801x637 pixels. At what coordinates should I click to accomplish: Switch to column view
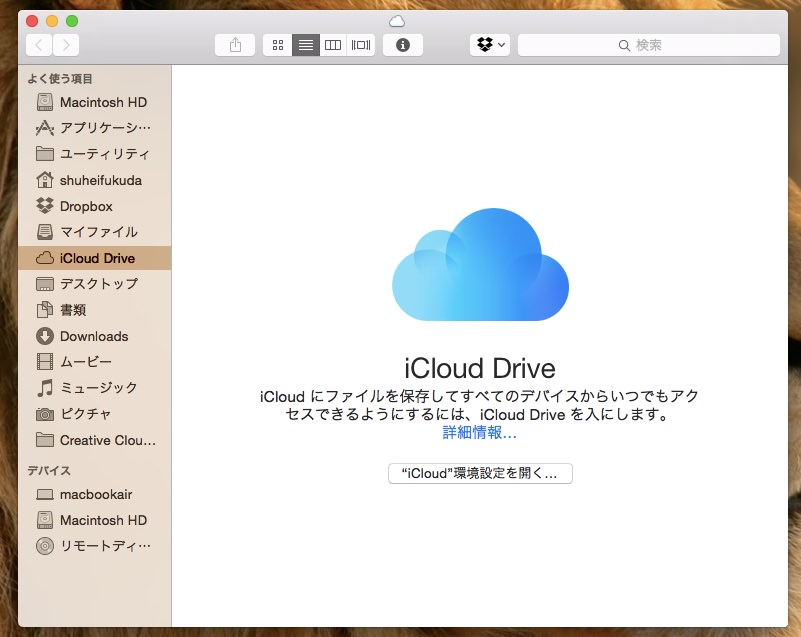[x=333, y=45]
